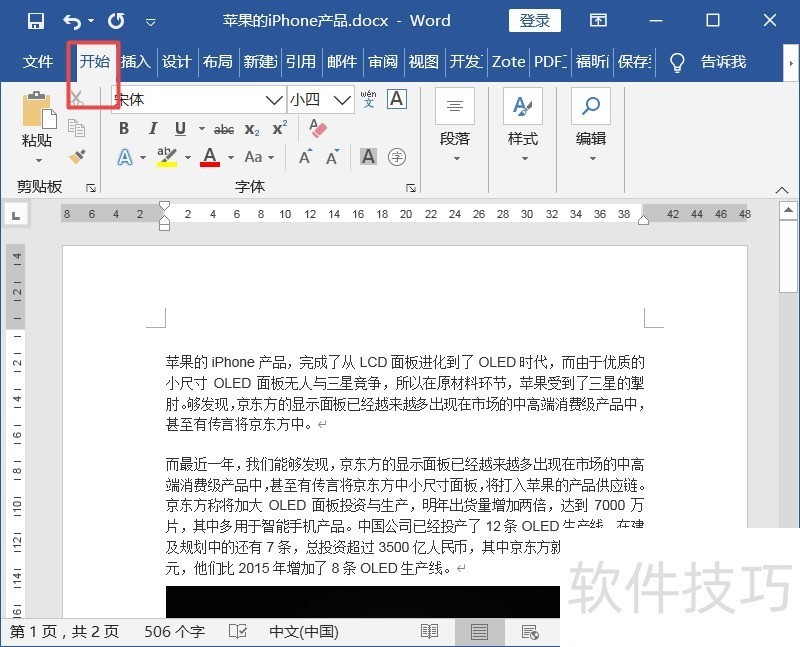This screenshot has height=647, width=800.
Task: Expand the 小四 font size dropdown
Action: [x=342, y=99]
